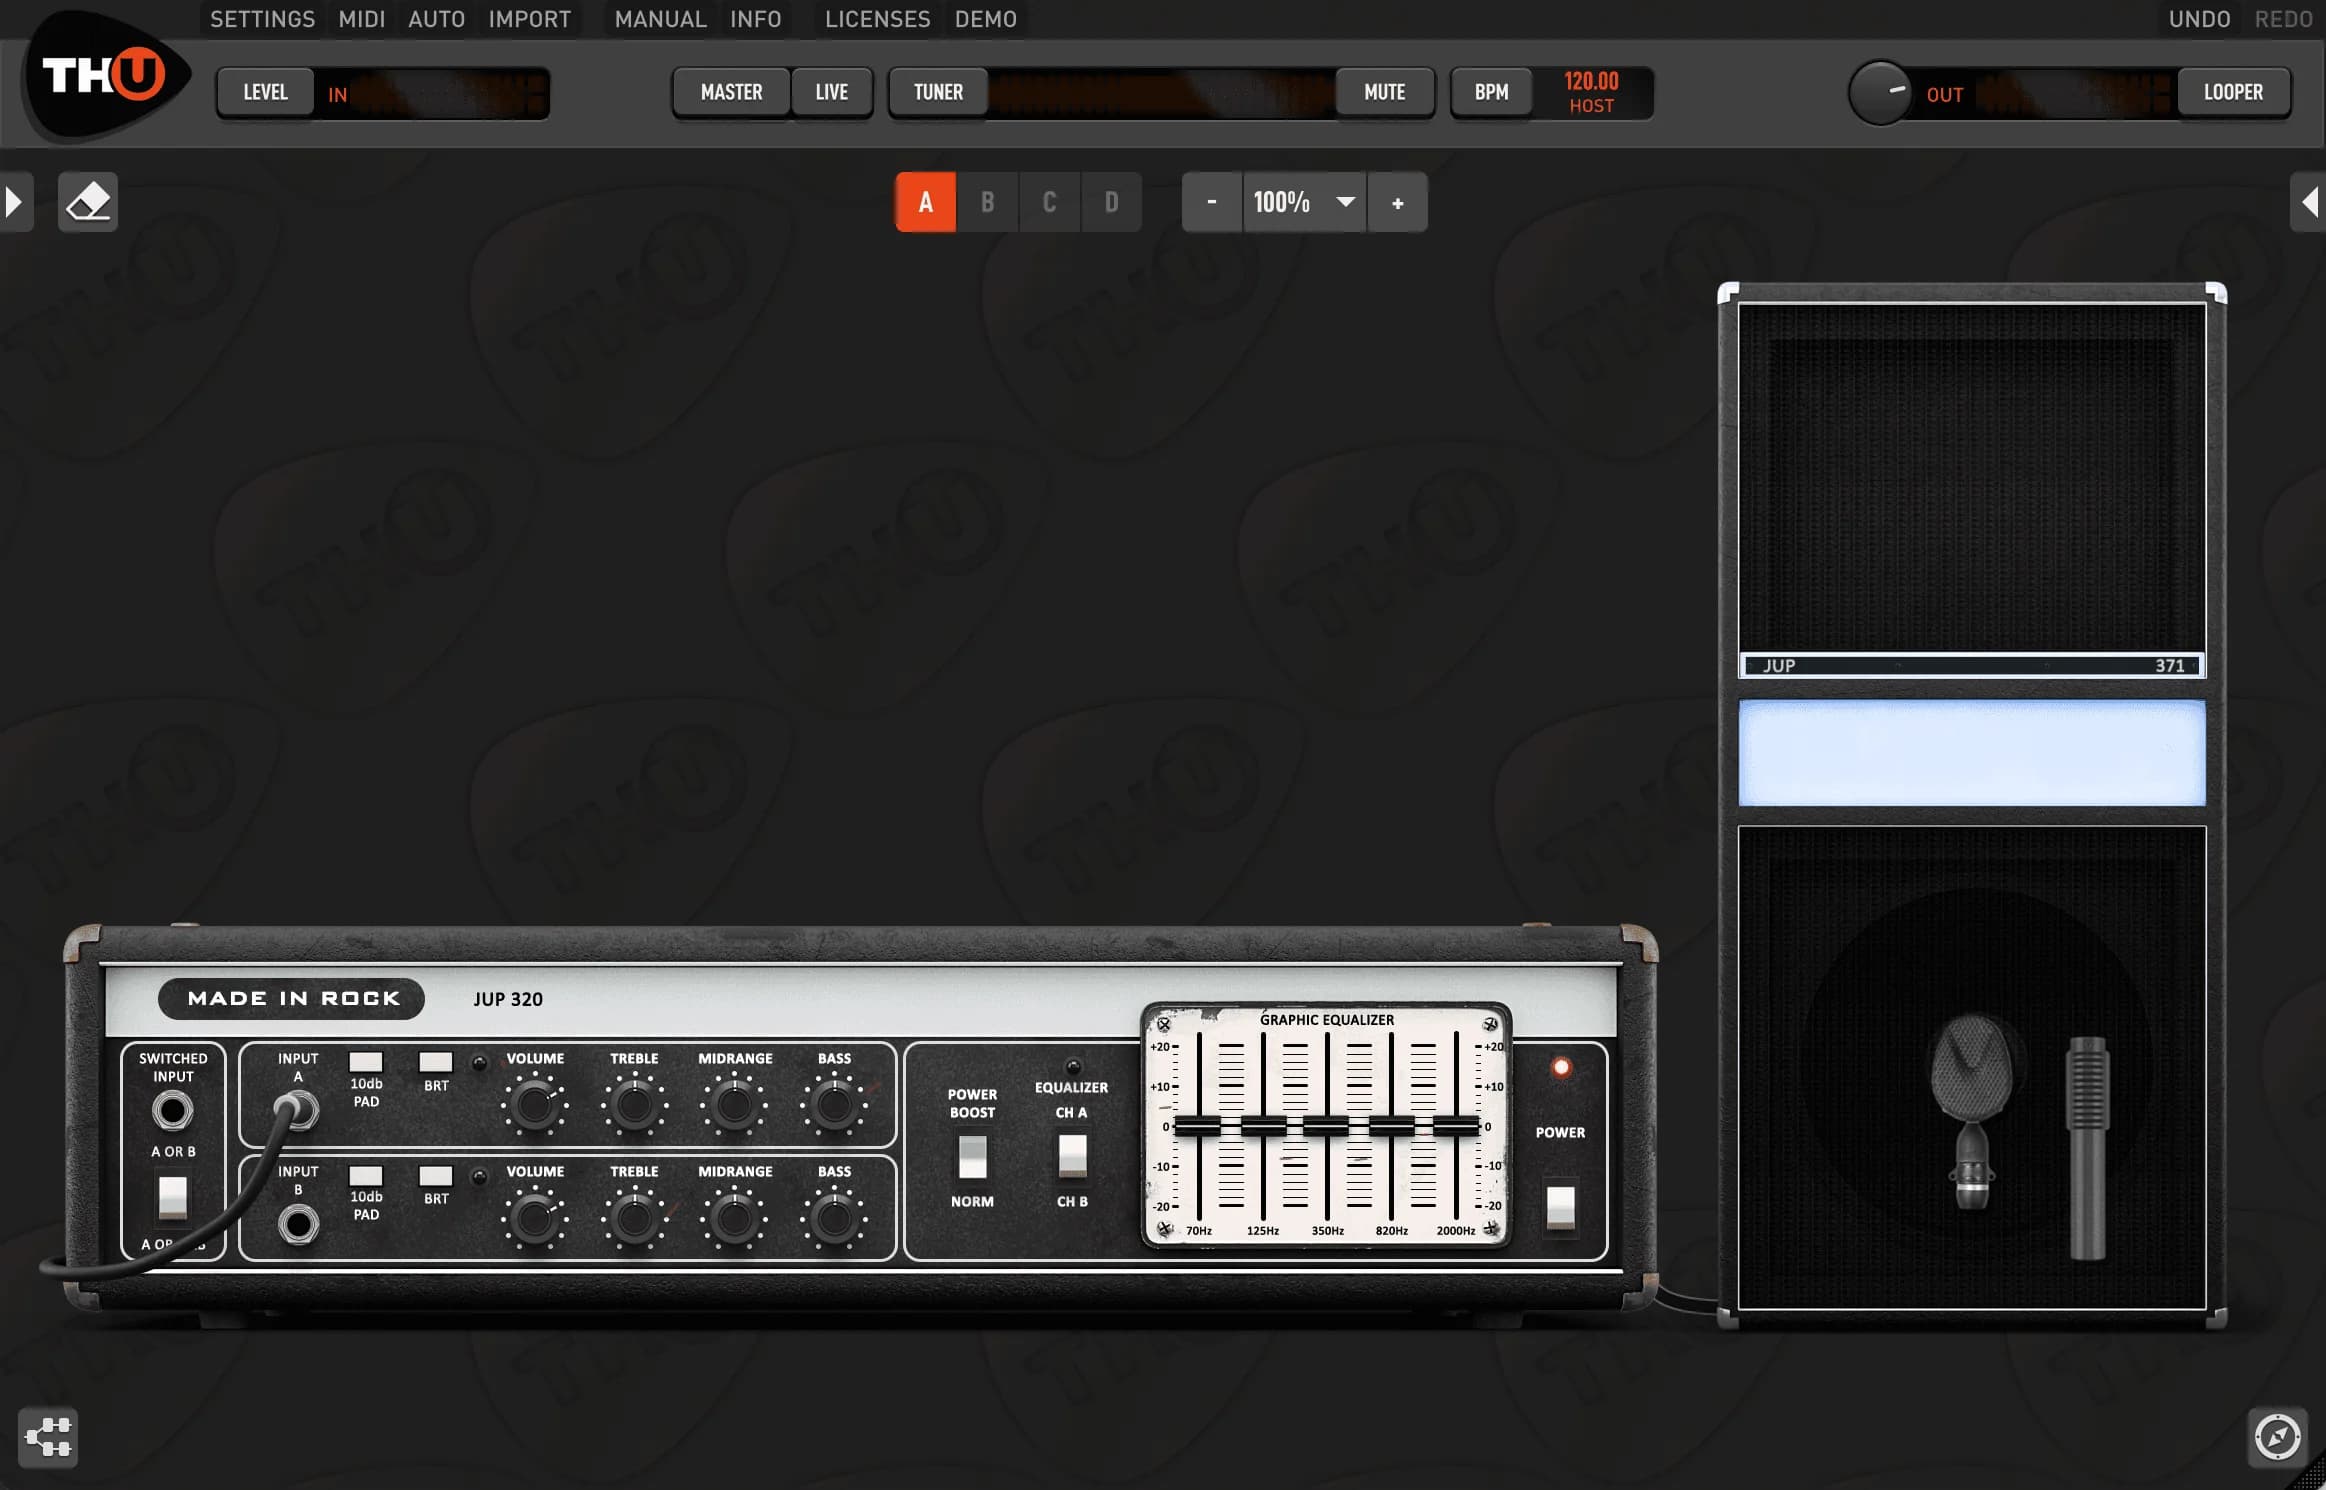Screen dimensions: 2326x1490
Task: Toggle Equalizer CH A/CH B switch
Action: tap(1072, 1156)
